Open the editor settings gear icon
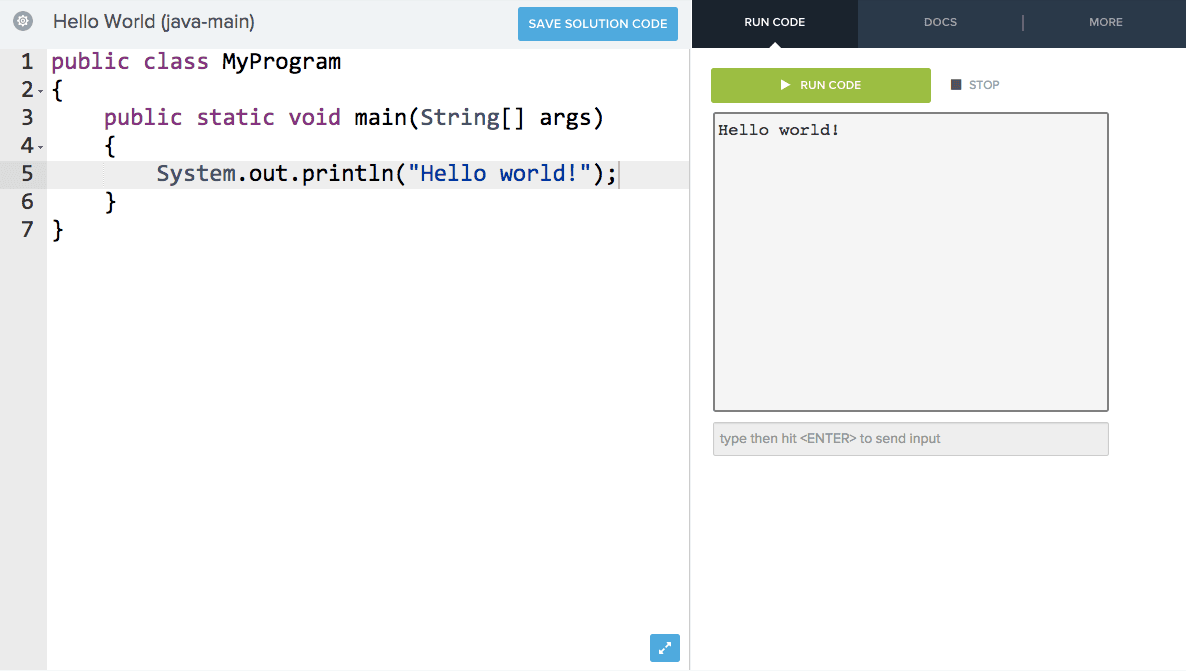Screen dimensions: 1186x671 [x=23, y=21]
